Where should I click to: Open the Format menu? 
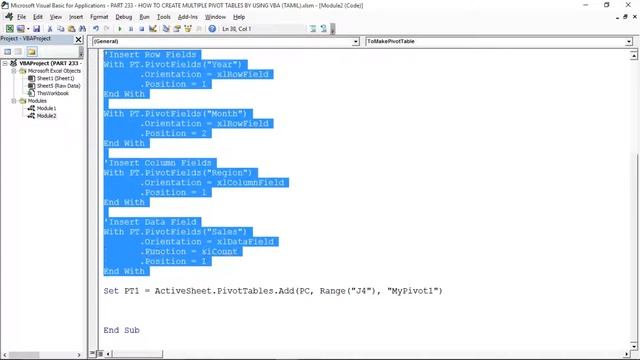pyautogui.click(x=99, y=17)
